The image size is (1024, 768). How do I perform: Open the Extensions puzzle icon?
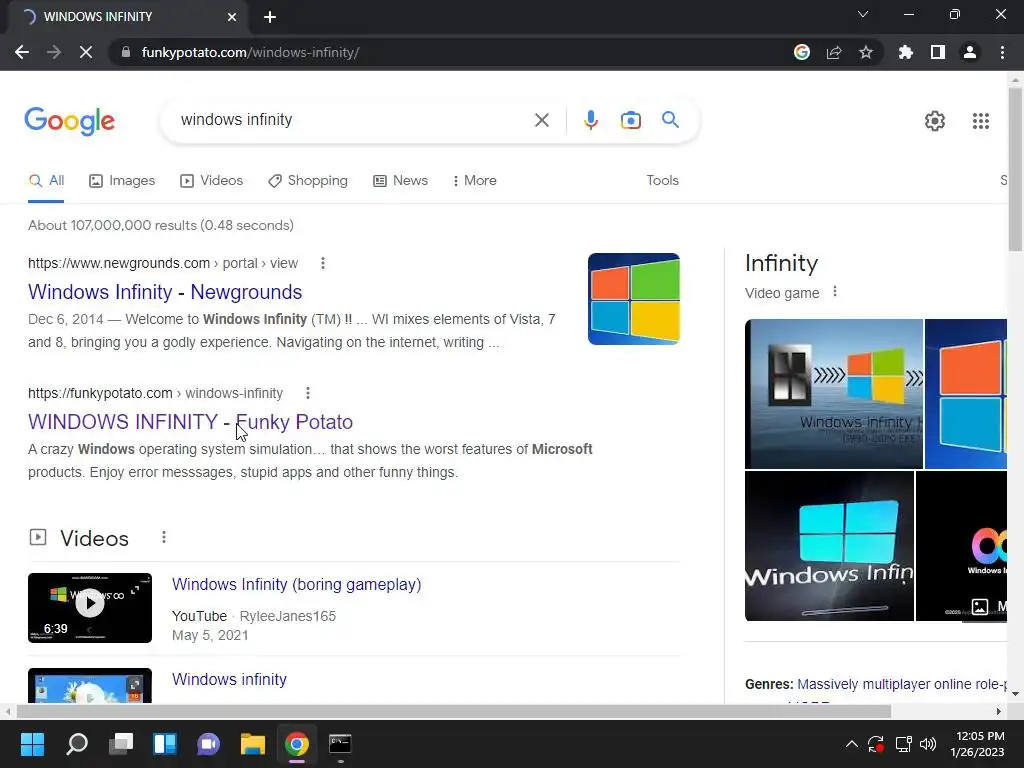point(906,52)
